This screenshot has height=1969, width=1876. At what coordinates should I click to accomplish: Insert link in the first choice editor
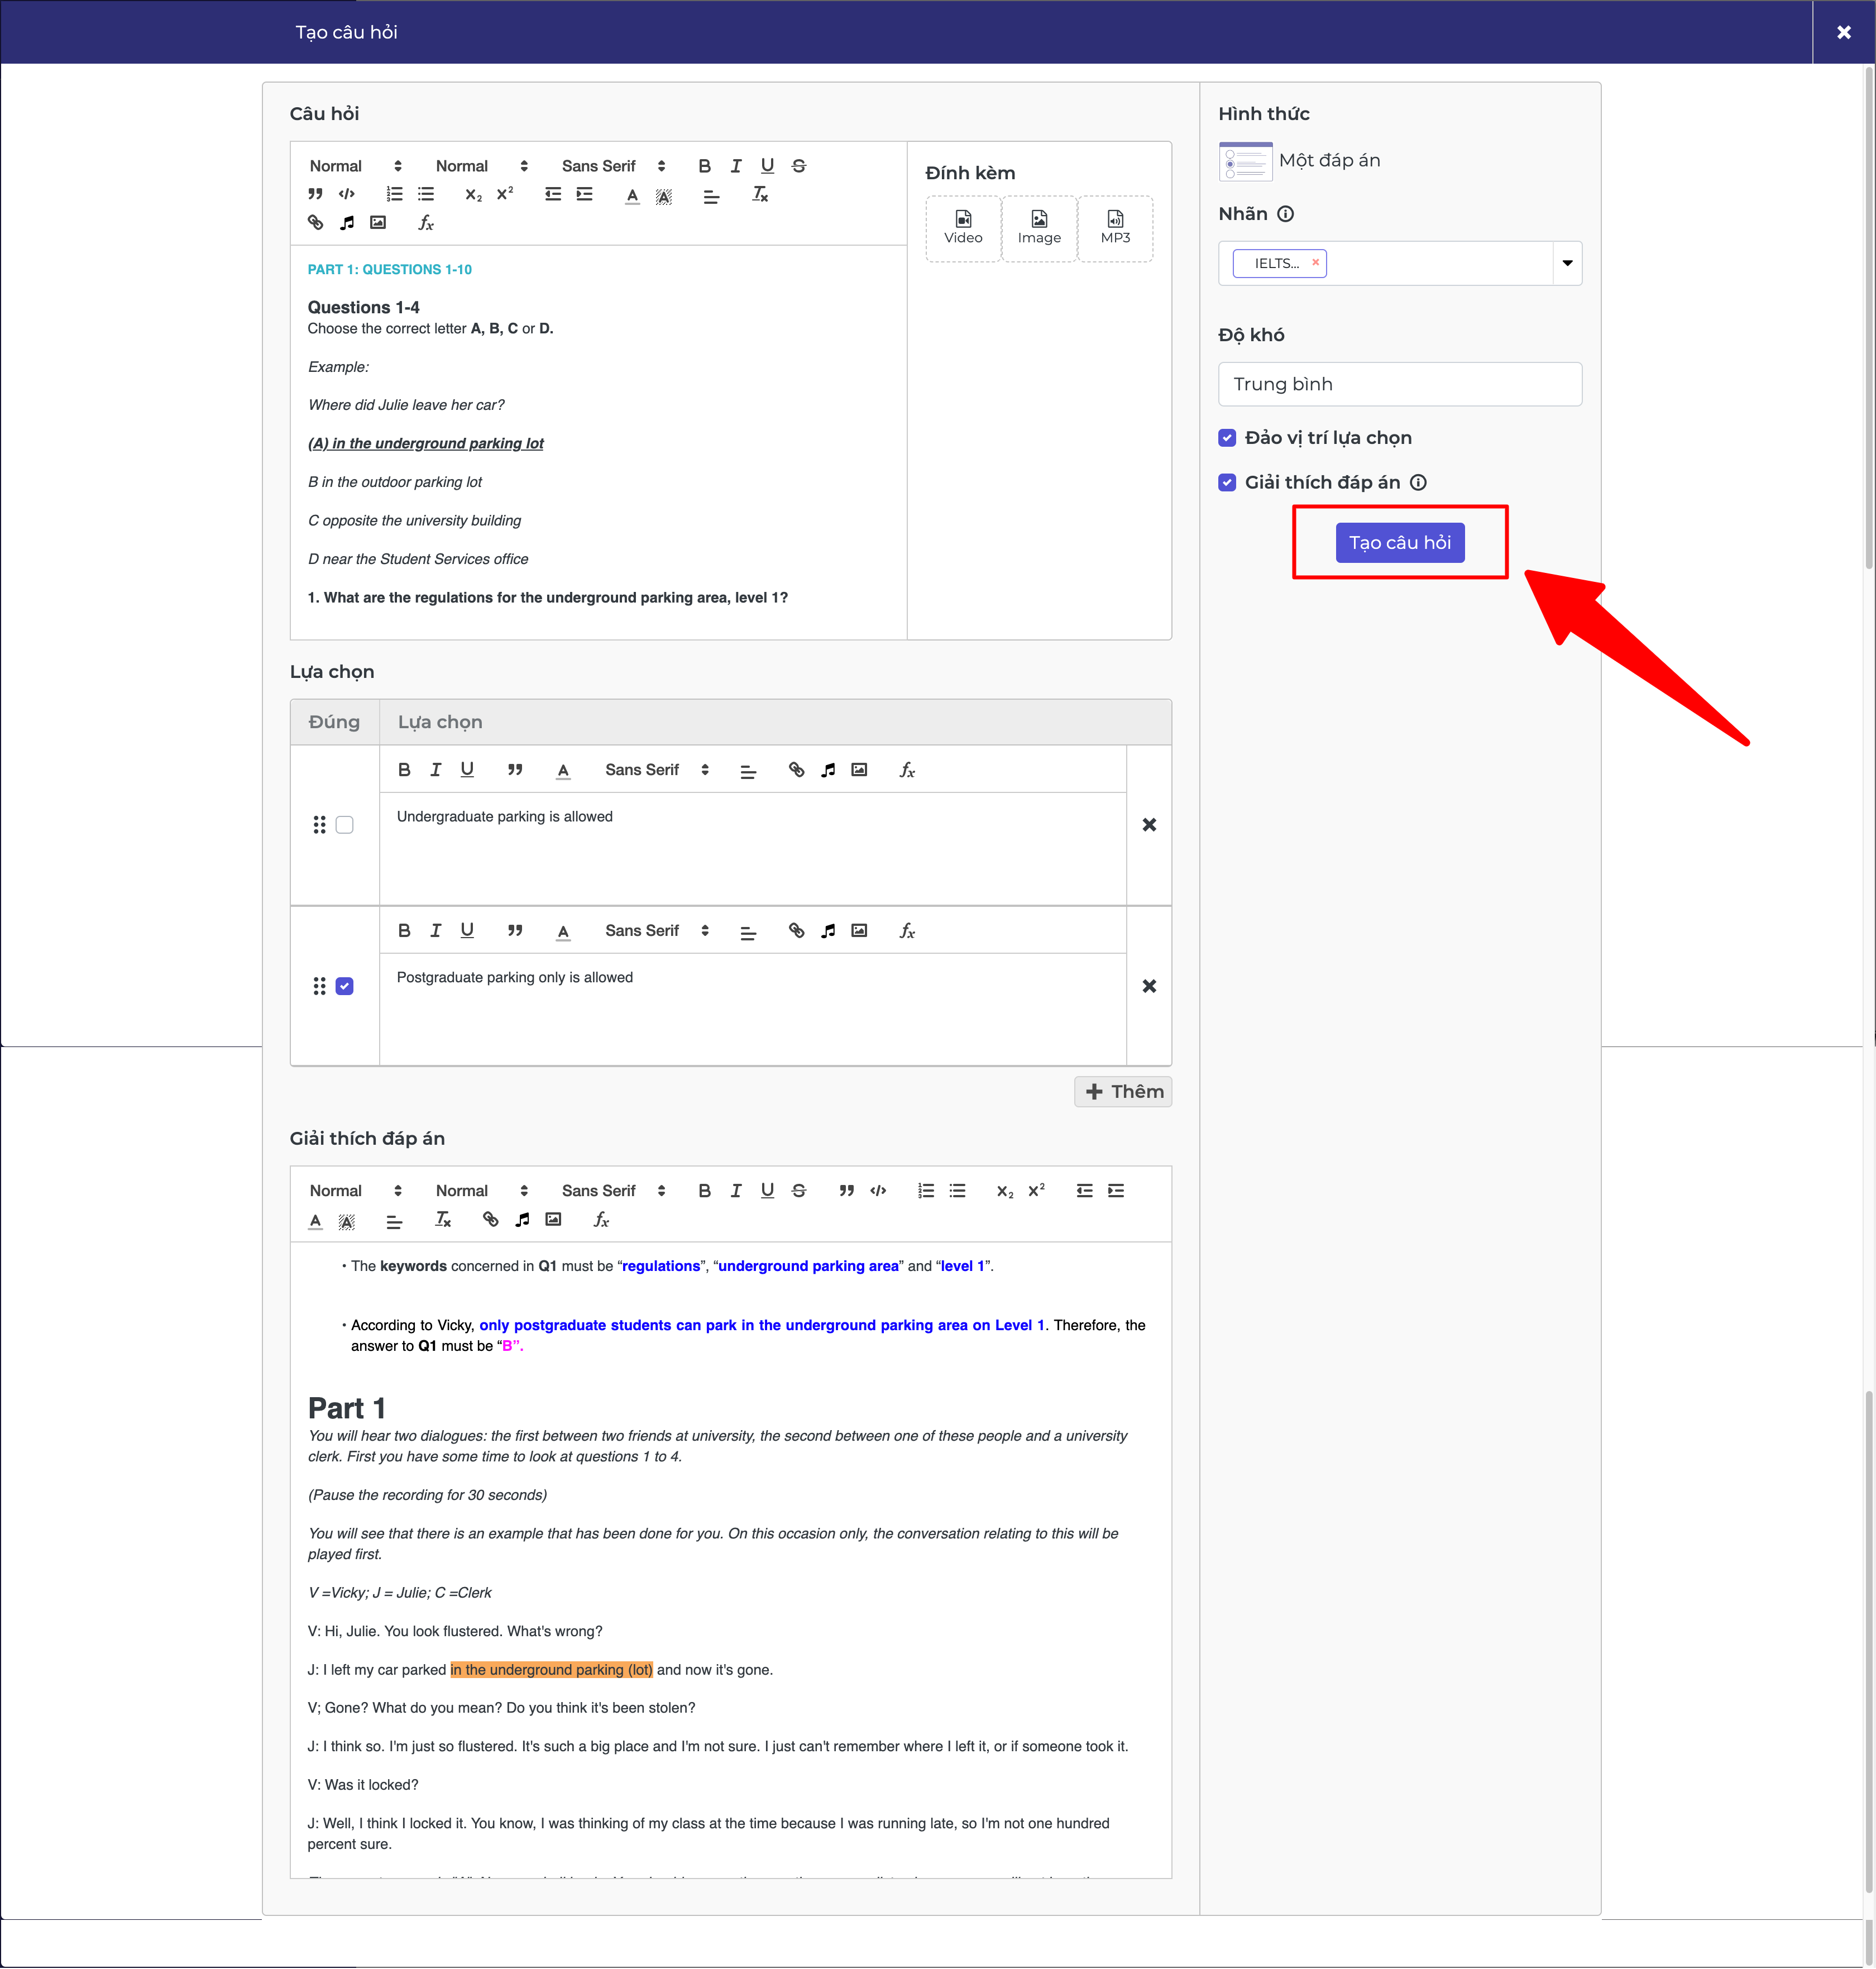[796, 770]
